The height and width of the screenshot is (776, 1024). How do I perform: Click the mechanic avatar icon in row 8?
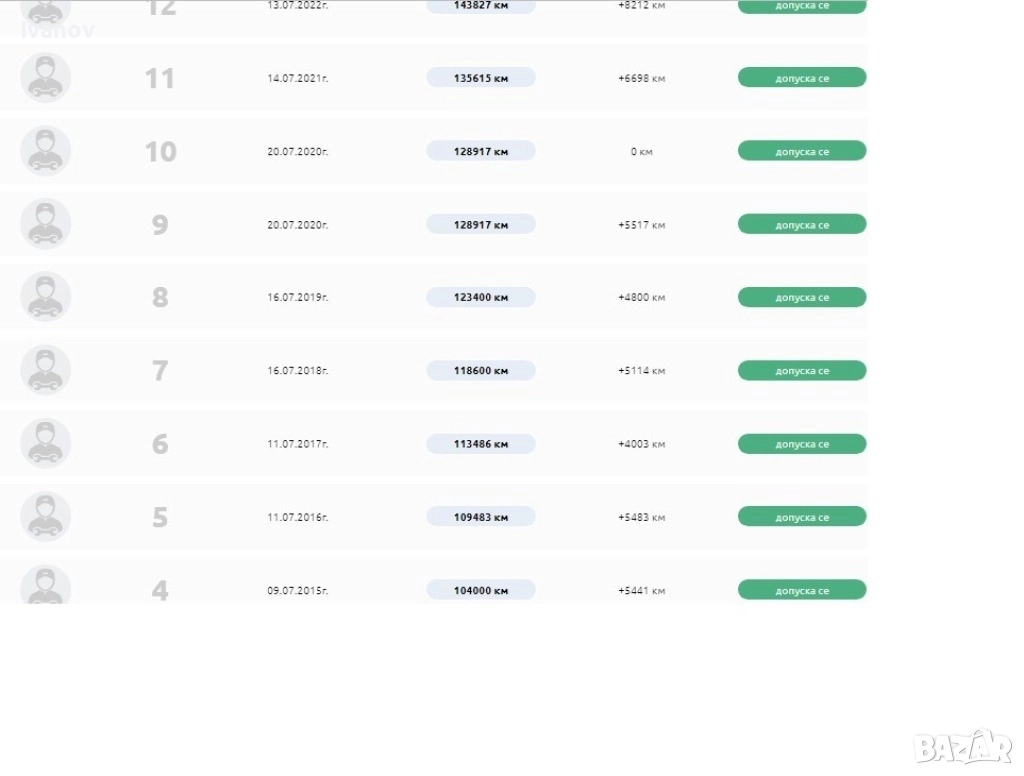click(46, 297)
